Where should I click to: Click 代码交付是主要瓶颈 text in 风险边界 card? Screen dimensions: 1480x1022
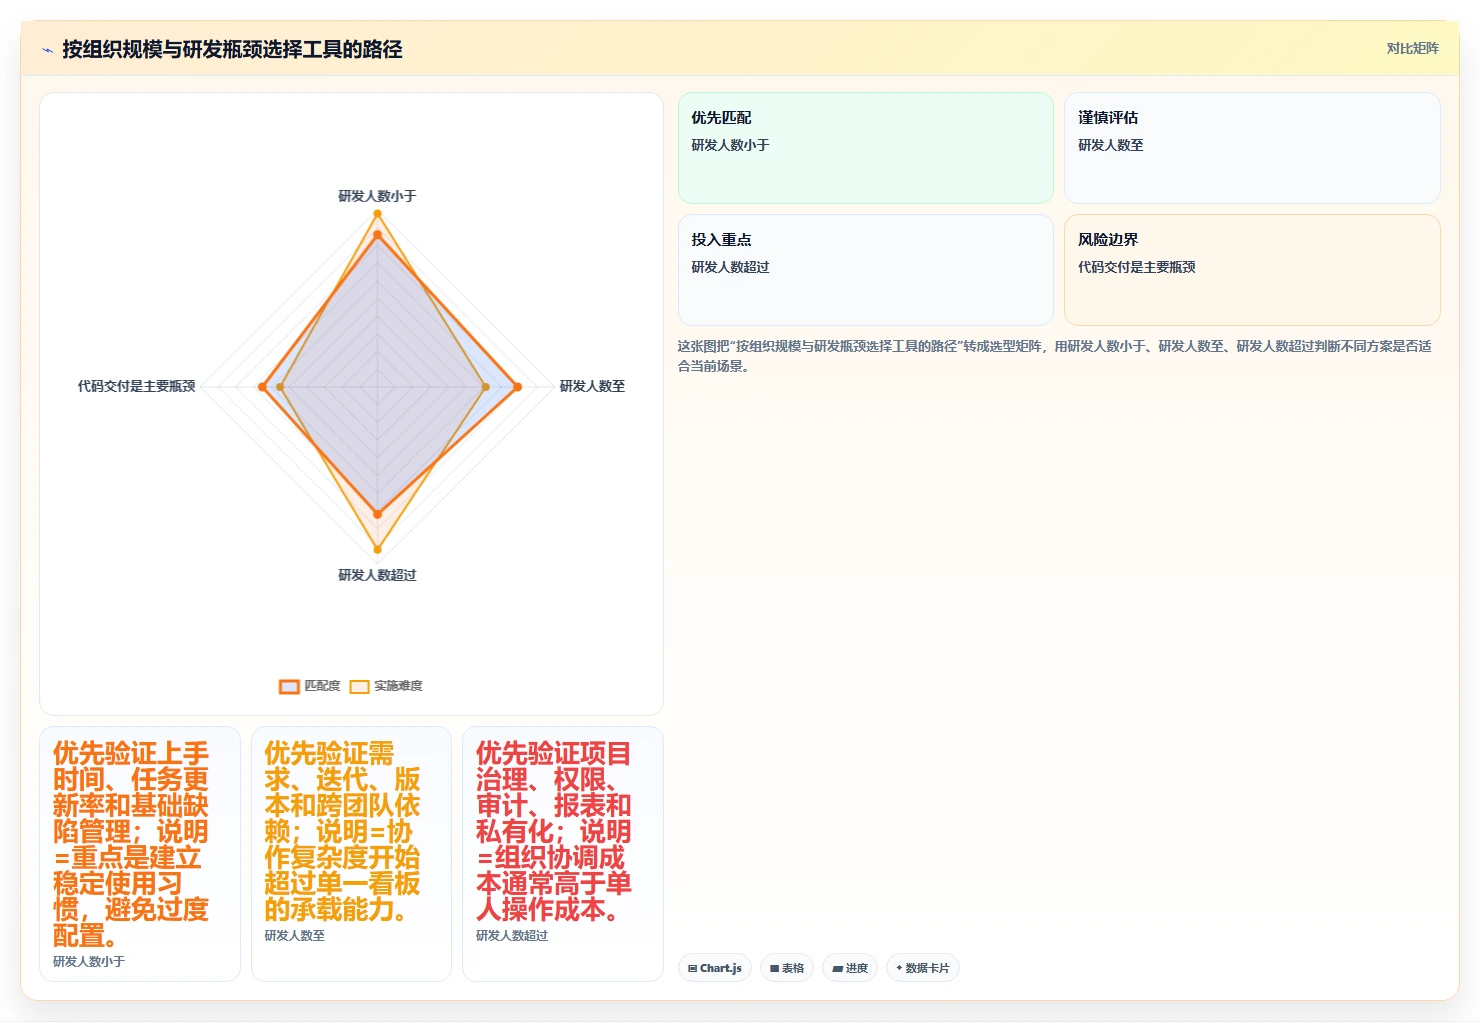click(x=1136, y=267)
